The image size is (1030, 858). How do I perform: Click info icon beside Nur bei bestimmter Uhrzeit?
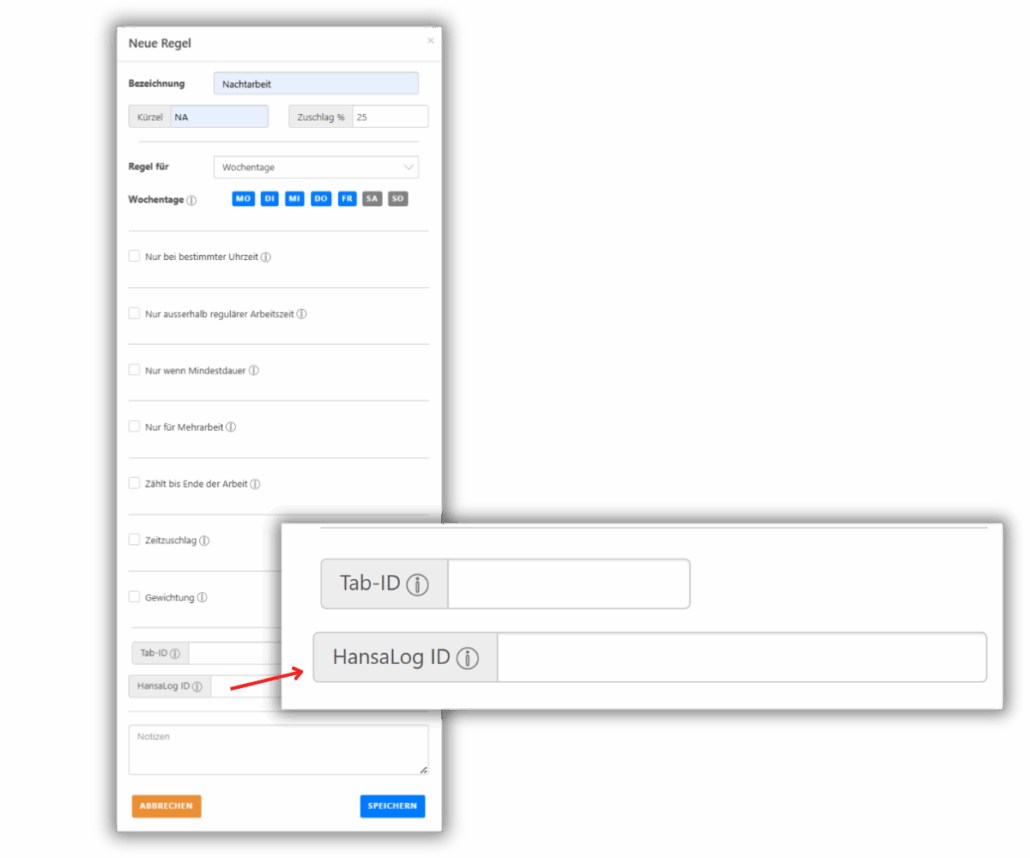[266, 257]
